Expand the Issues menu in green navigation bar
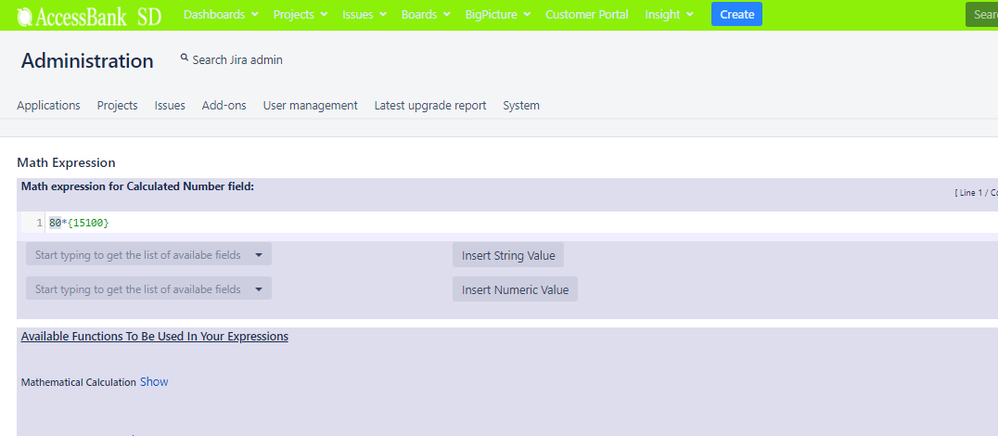Screen dimensions: 998x436 (364, 14)
